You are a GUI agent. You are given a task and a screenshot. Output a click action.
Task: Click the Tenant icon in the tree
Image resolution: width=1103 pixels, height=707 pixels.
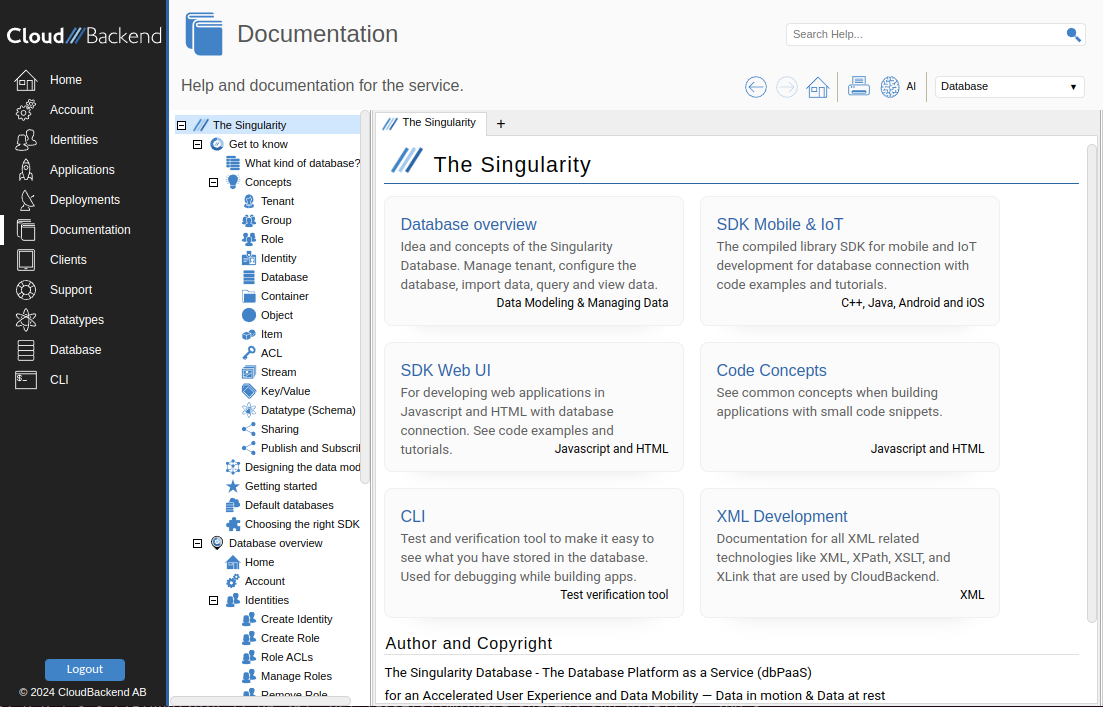[x=249, y=201]
